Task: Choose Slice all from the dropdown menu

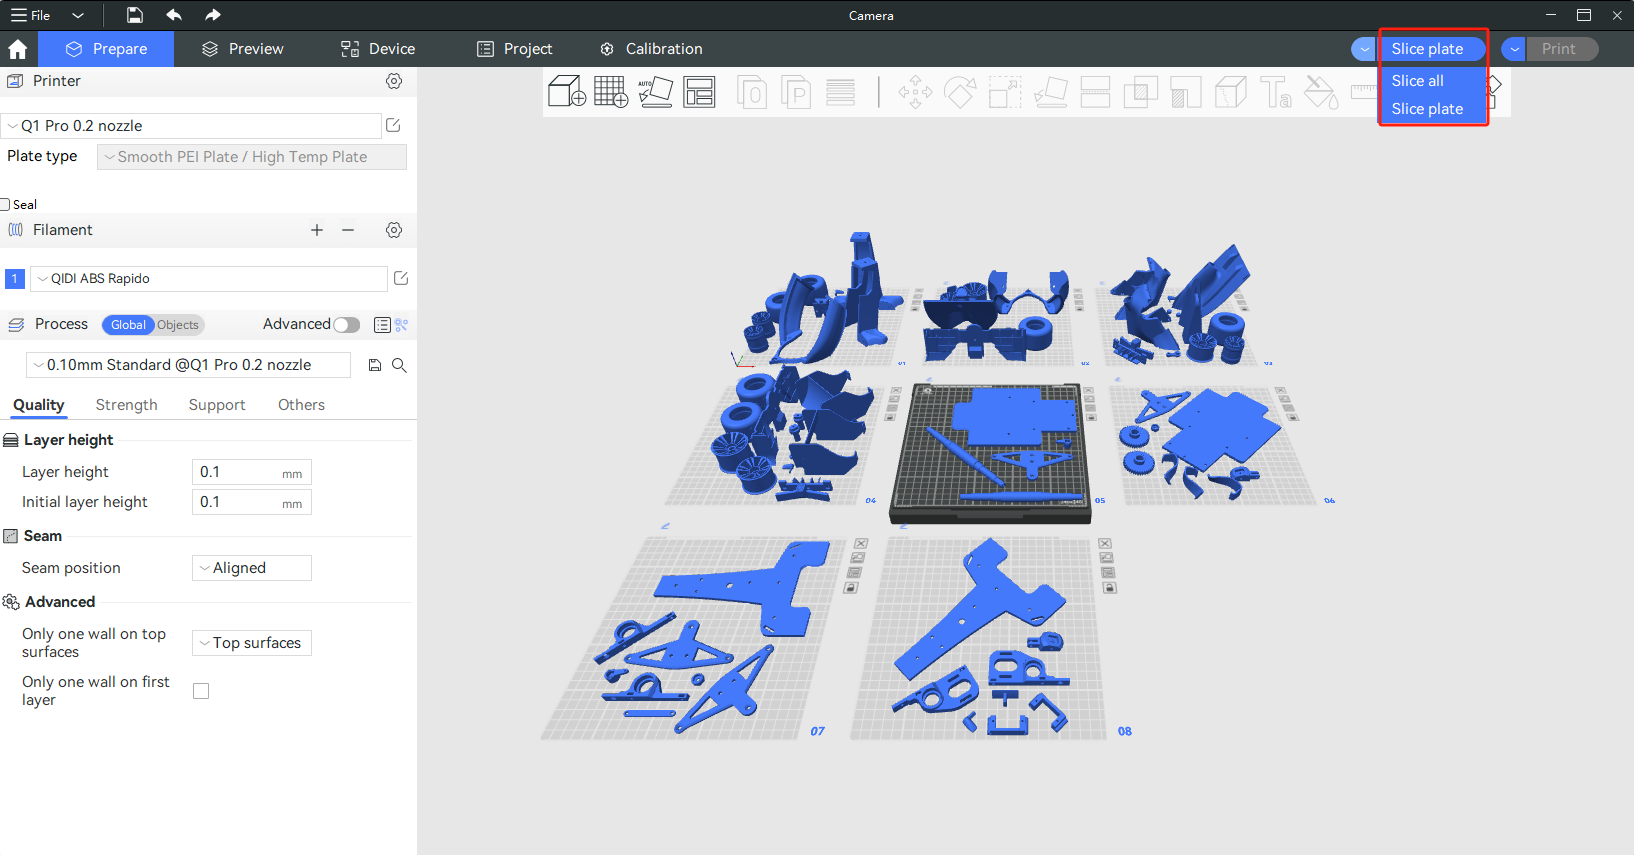Action: [1417, 81]
